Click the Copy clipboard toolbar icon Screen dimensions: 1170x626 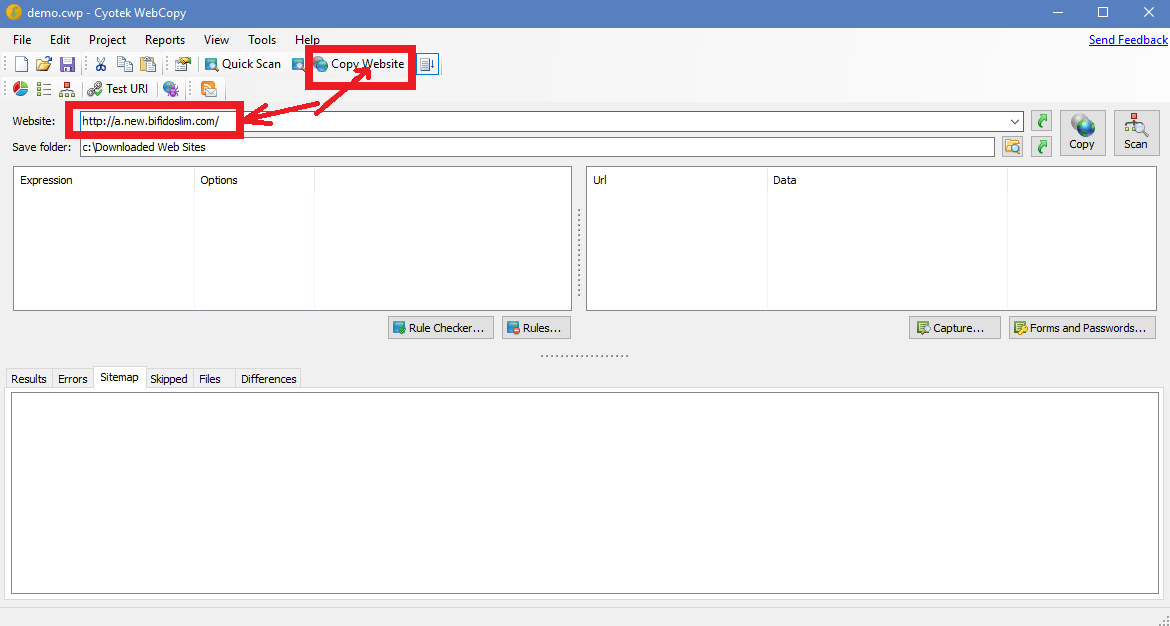pyautogui.click(x=125, y=64)
